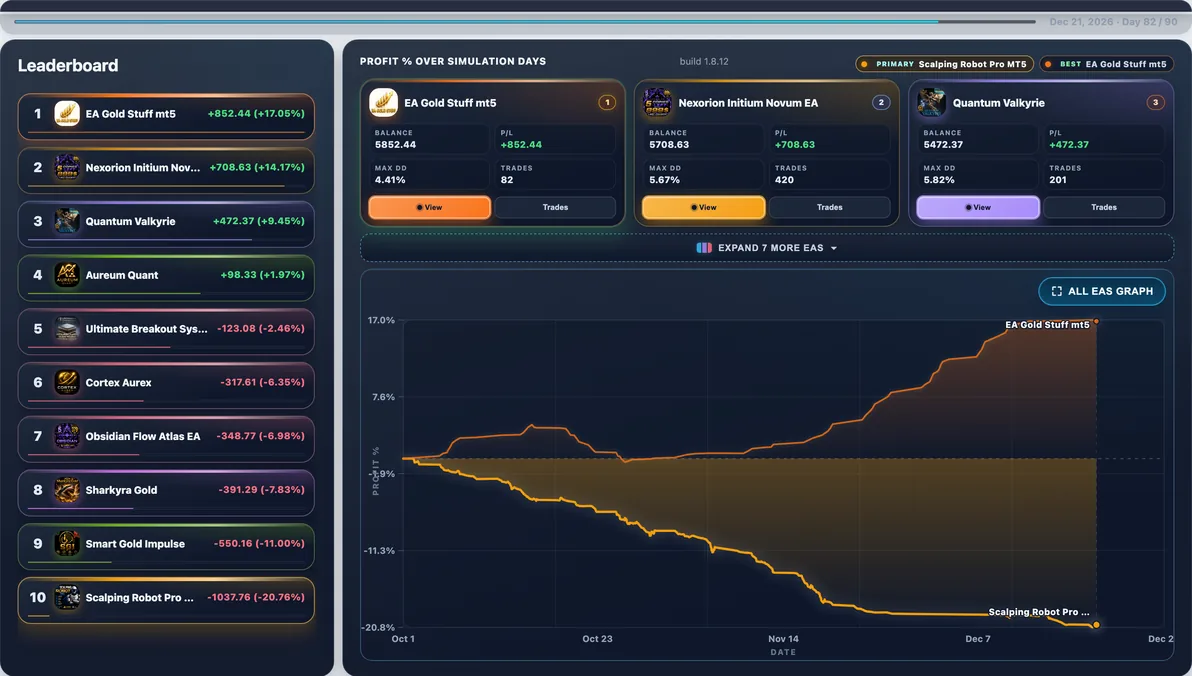The width and height of the screenshot is (1192, 676).
Task: Select EA Gold Stuff mt5 leaderboard row
Action: [x=166, y=116]
